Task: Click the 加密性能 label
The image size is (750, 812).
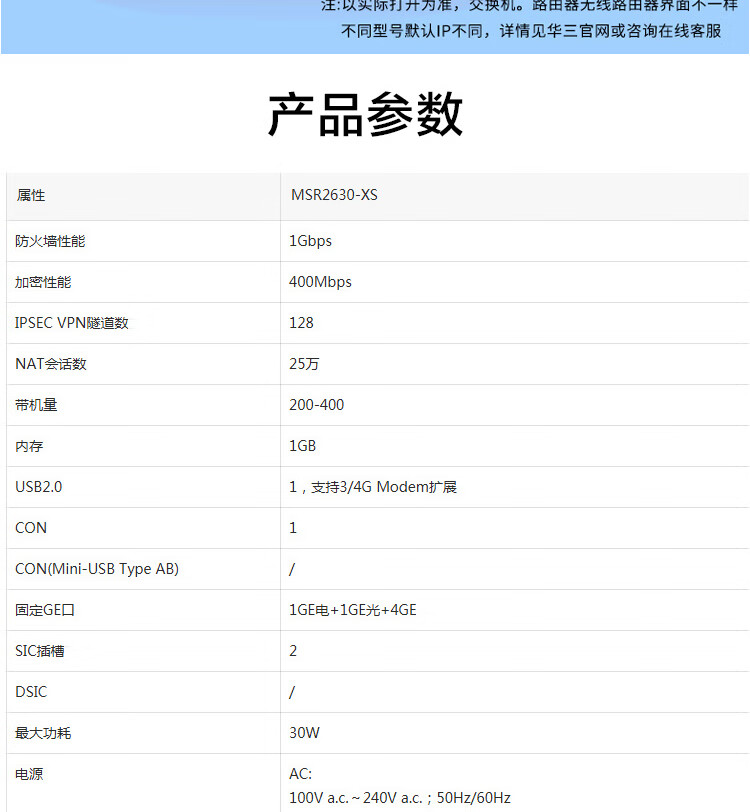Action: (43, 282)
